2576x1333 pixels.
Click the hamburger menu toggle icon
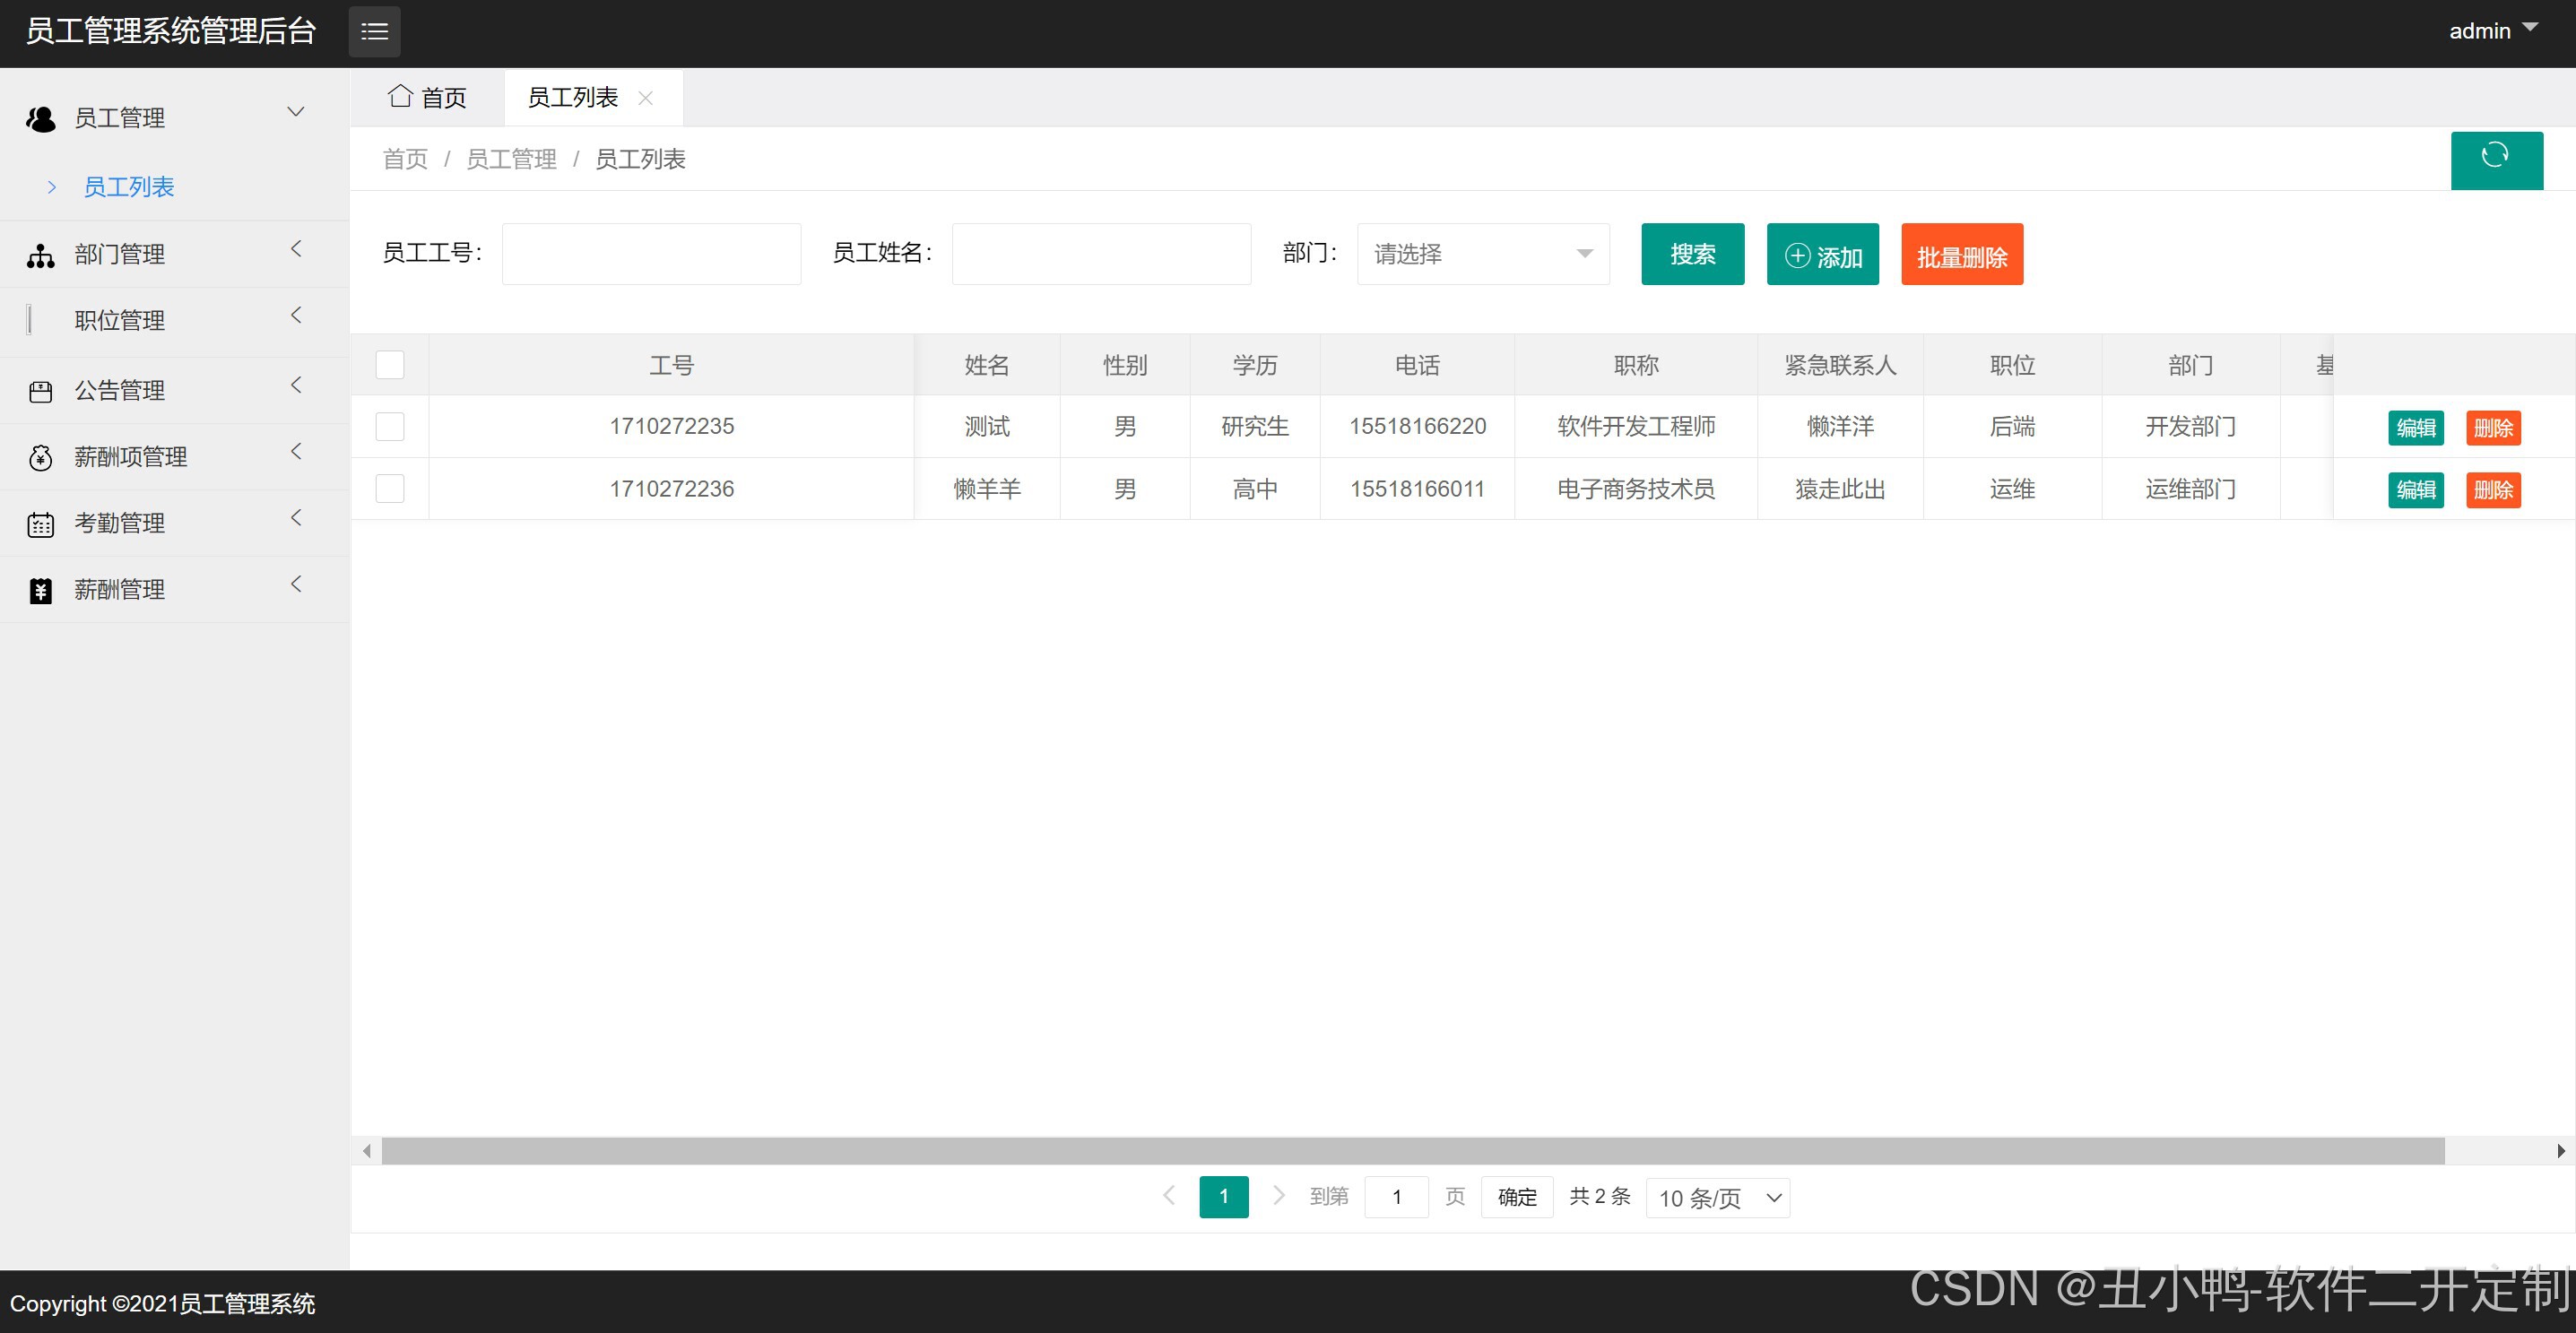click(374, 32)
